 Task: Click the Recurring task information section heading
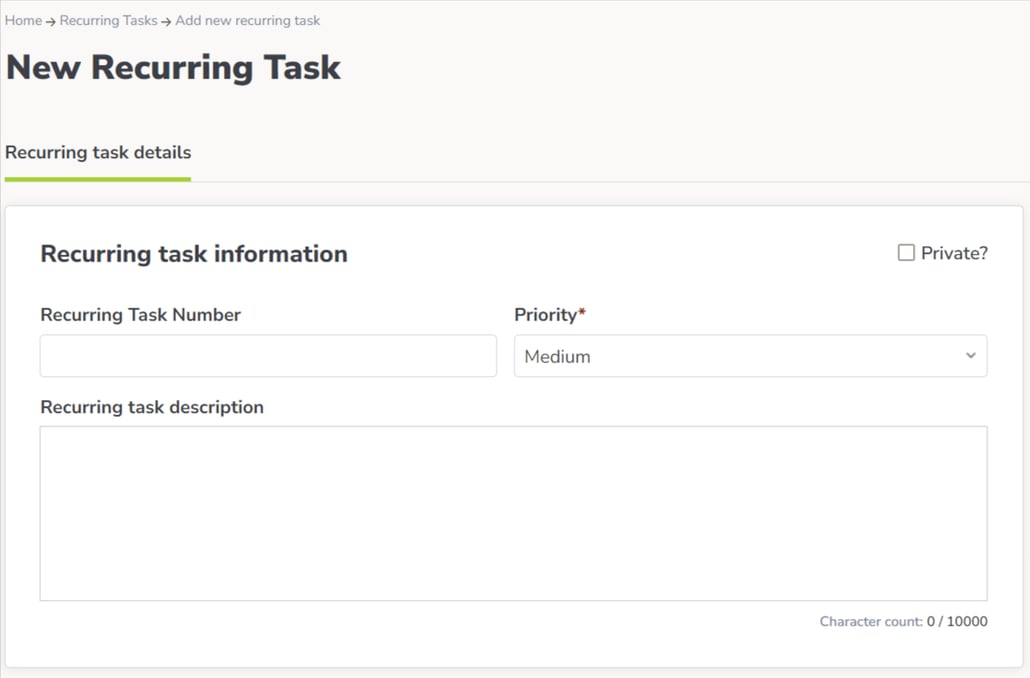[193, 253]
